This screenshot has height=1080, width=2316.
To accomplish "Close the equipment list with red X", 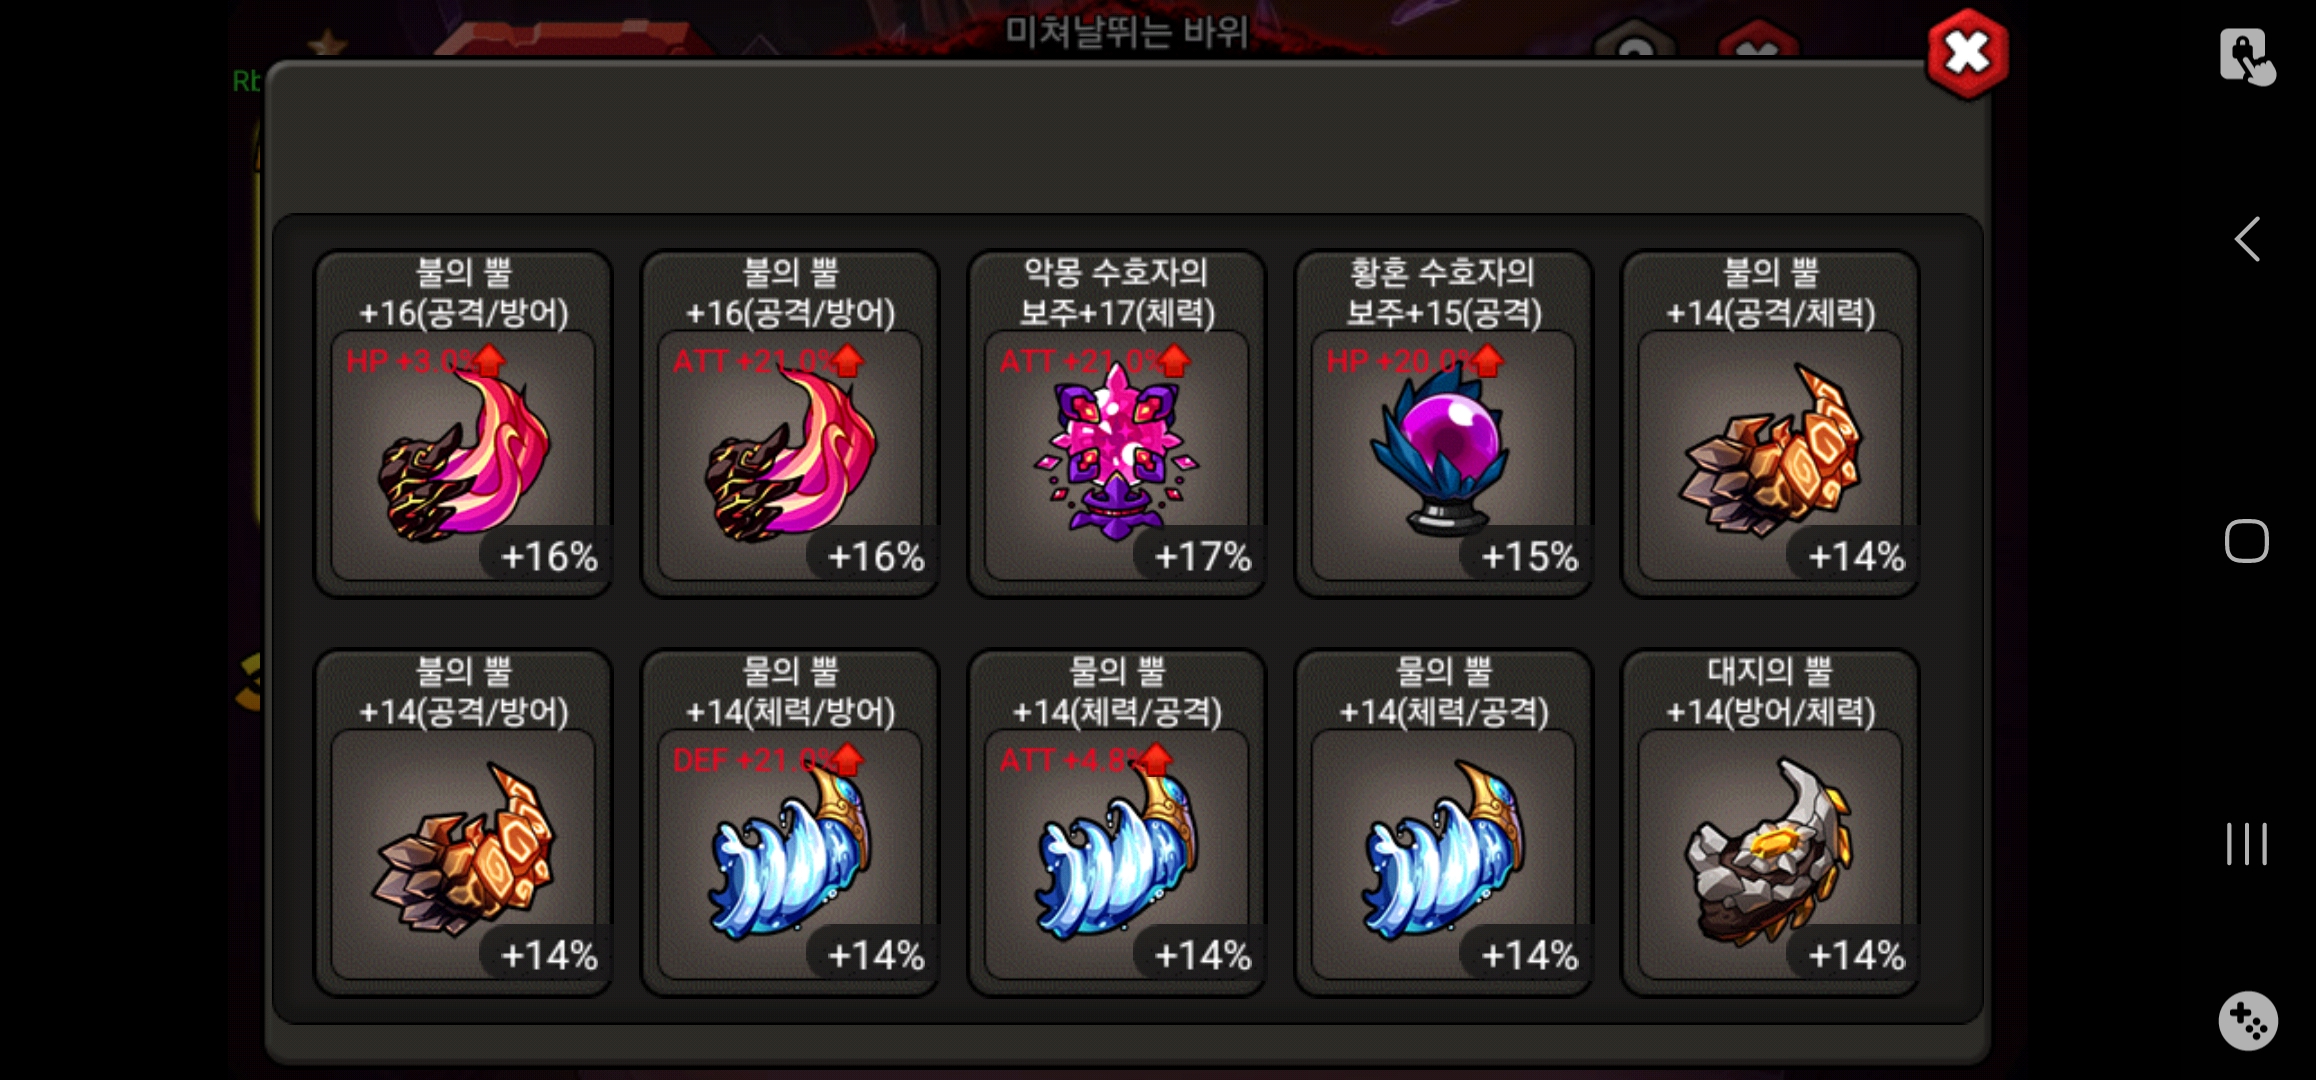I will click(1967, 54).
